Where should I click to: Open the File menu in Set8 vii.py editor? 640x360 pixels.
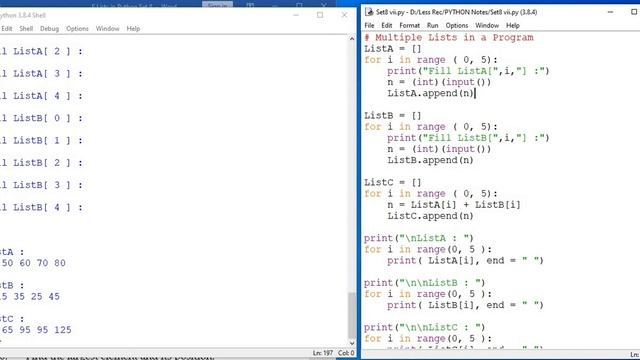click(369, 25)
